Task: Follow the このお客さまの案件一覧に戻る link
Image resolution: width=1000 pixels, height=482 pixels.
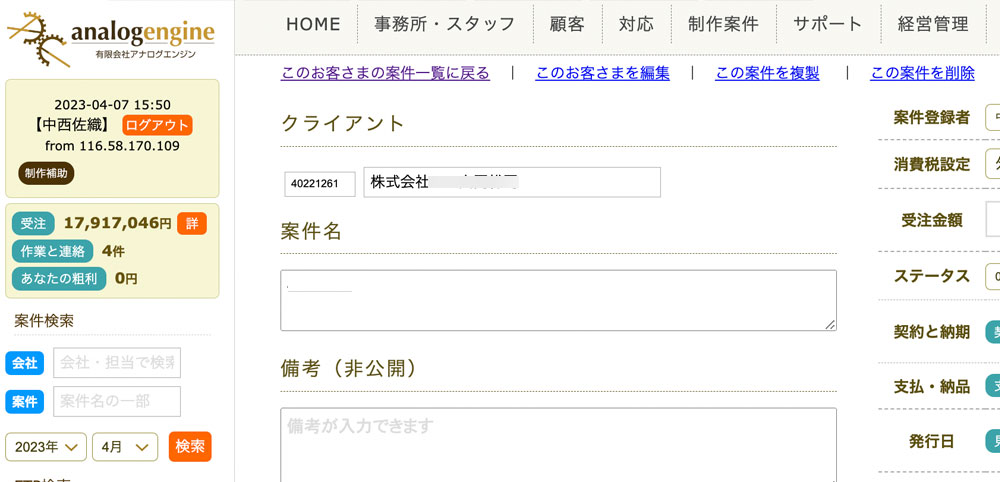Action: 385,73
